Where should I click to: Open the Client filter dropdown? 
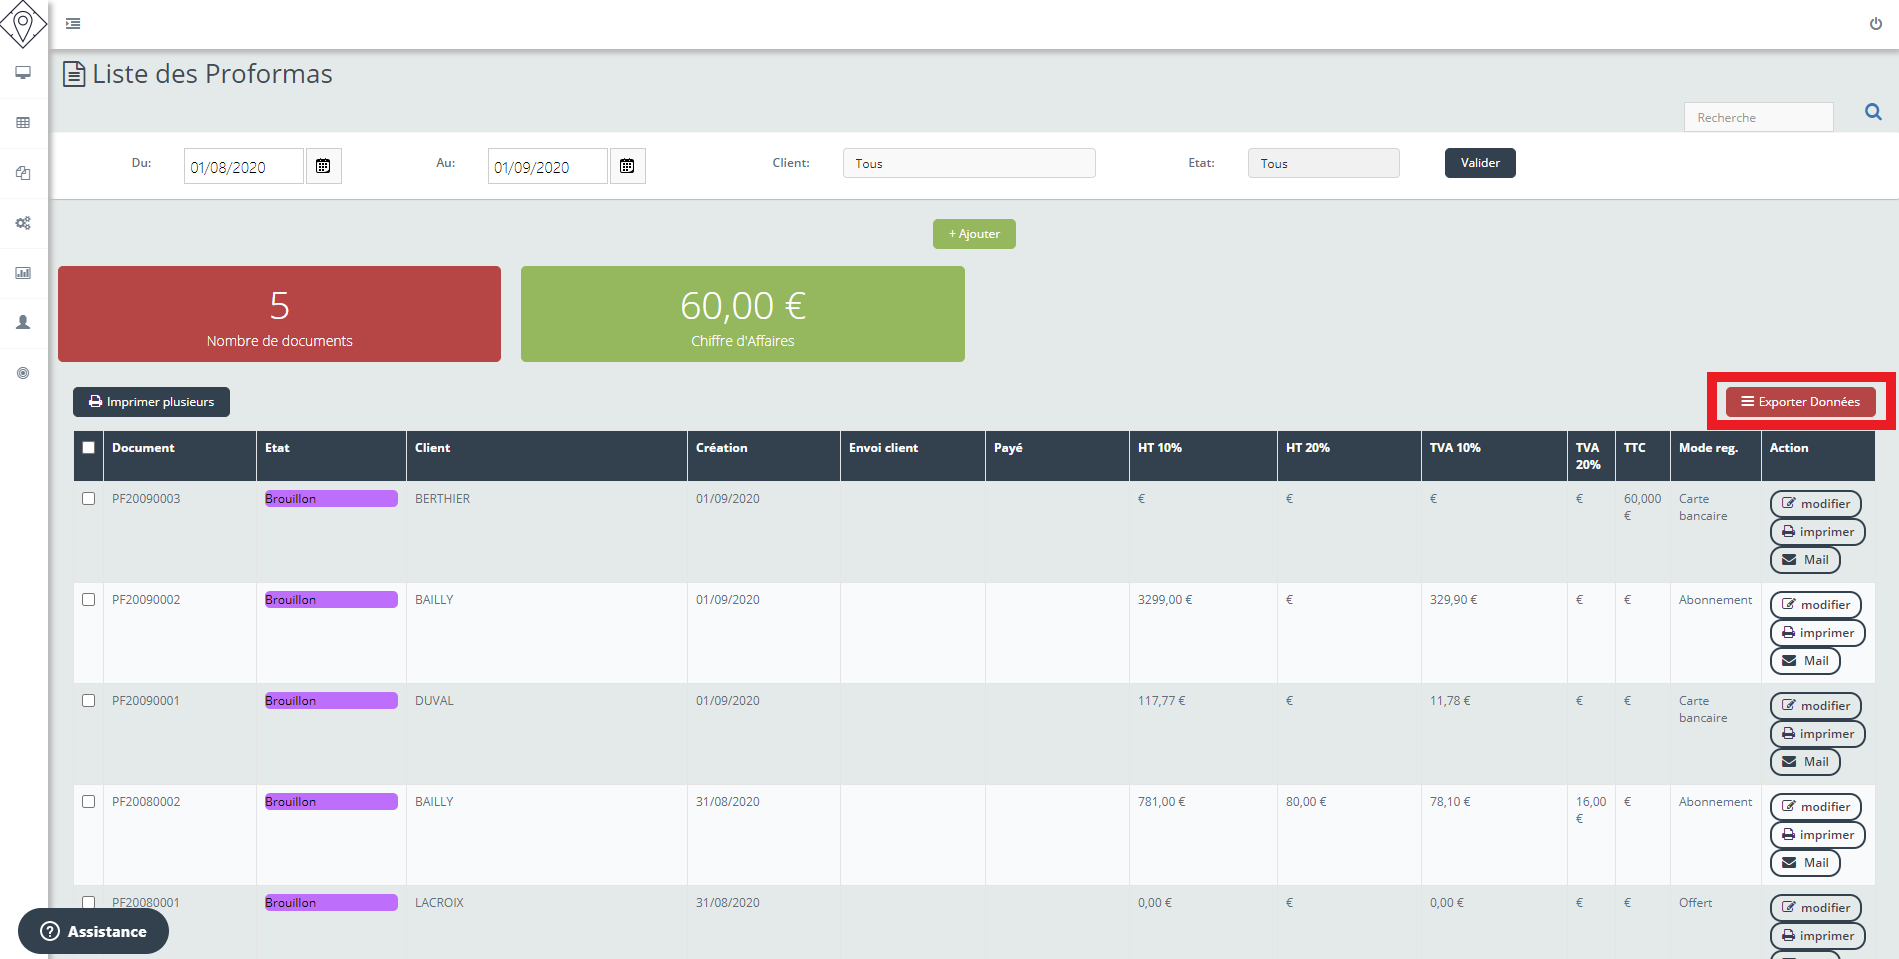[x=968, y=163]
